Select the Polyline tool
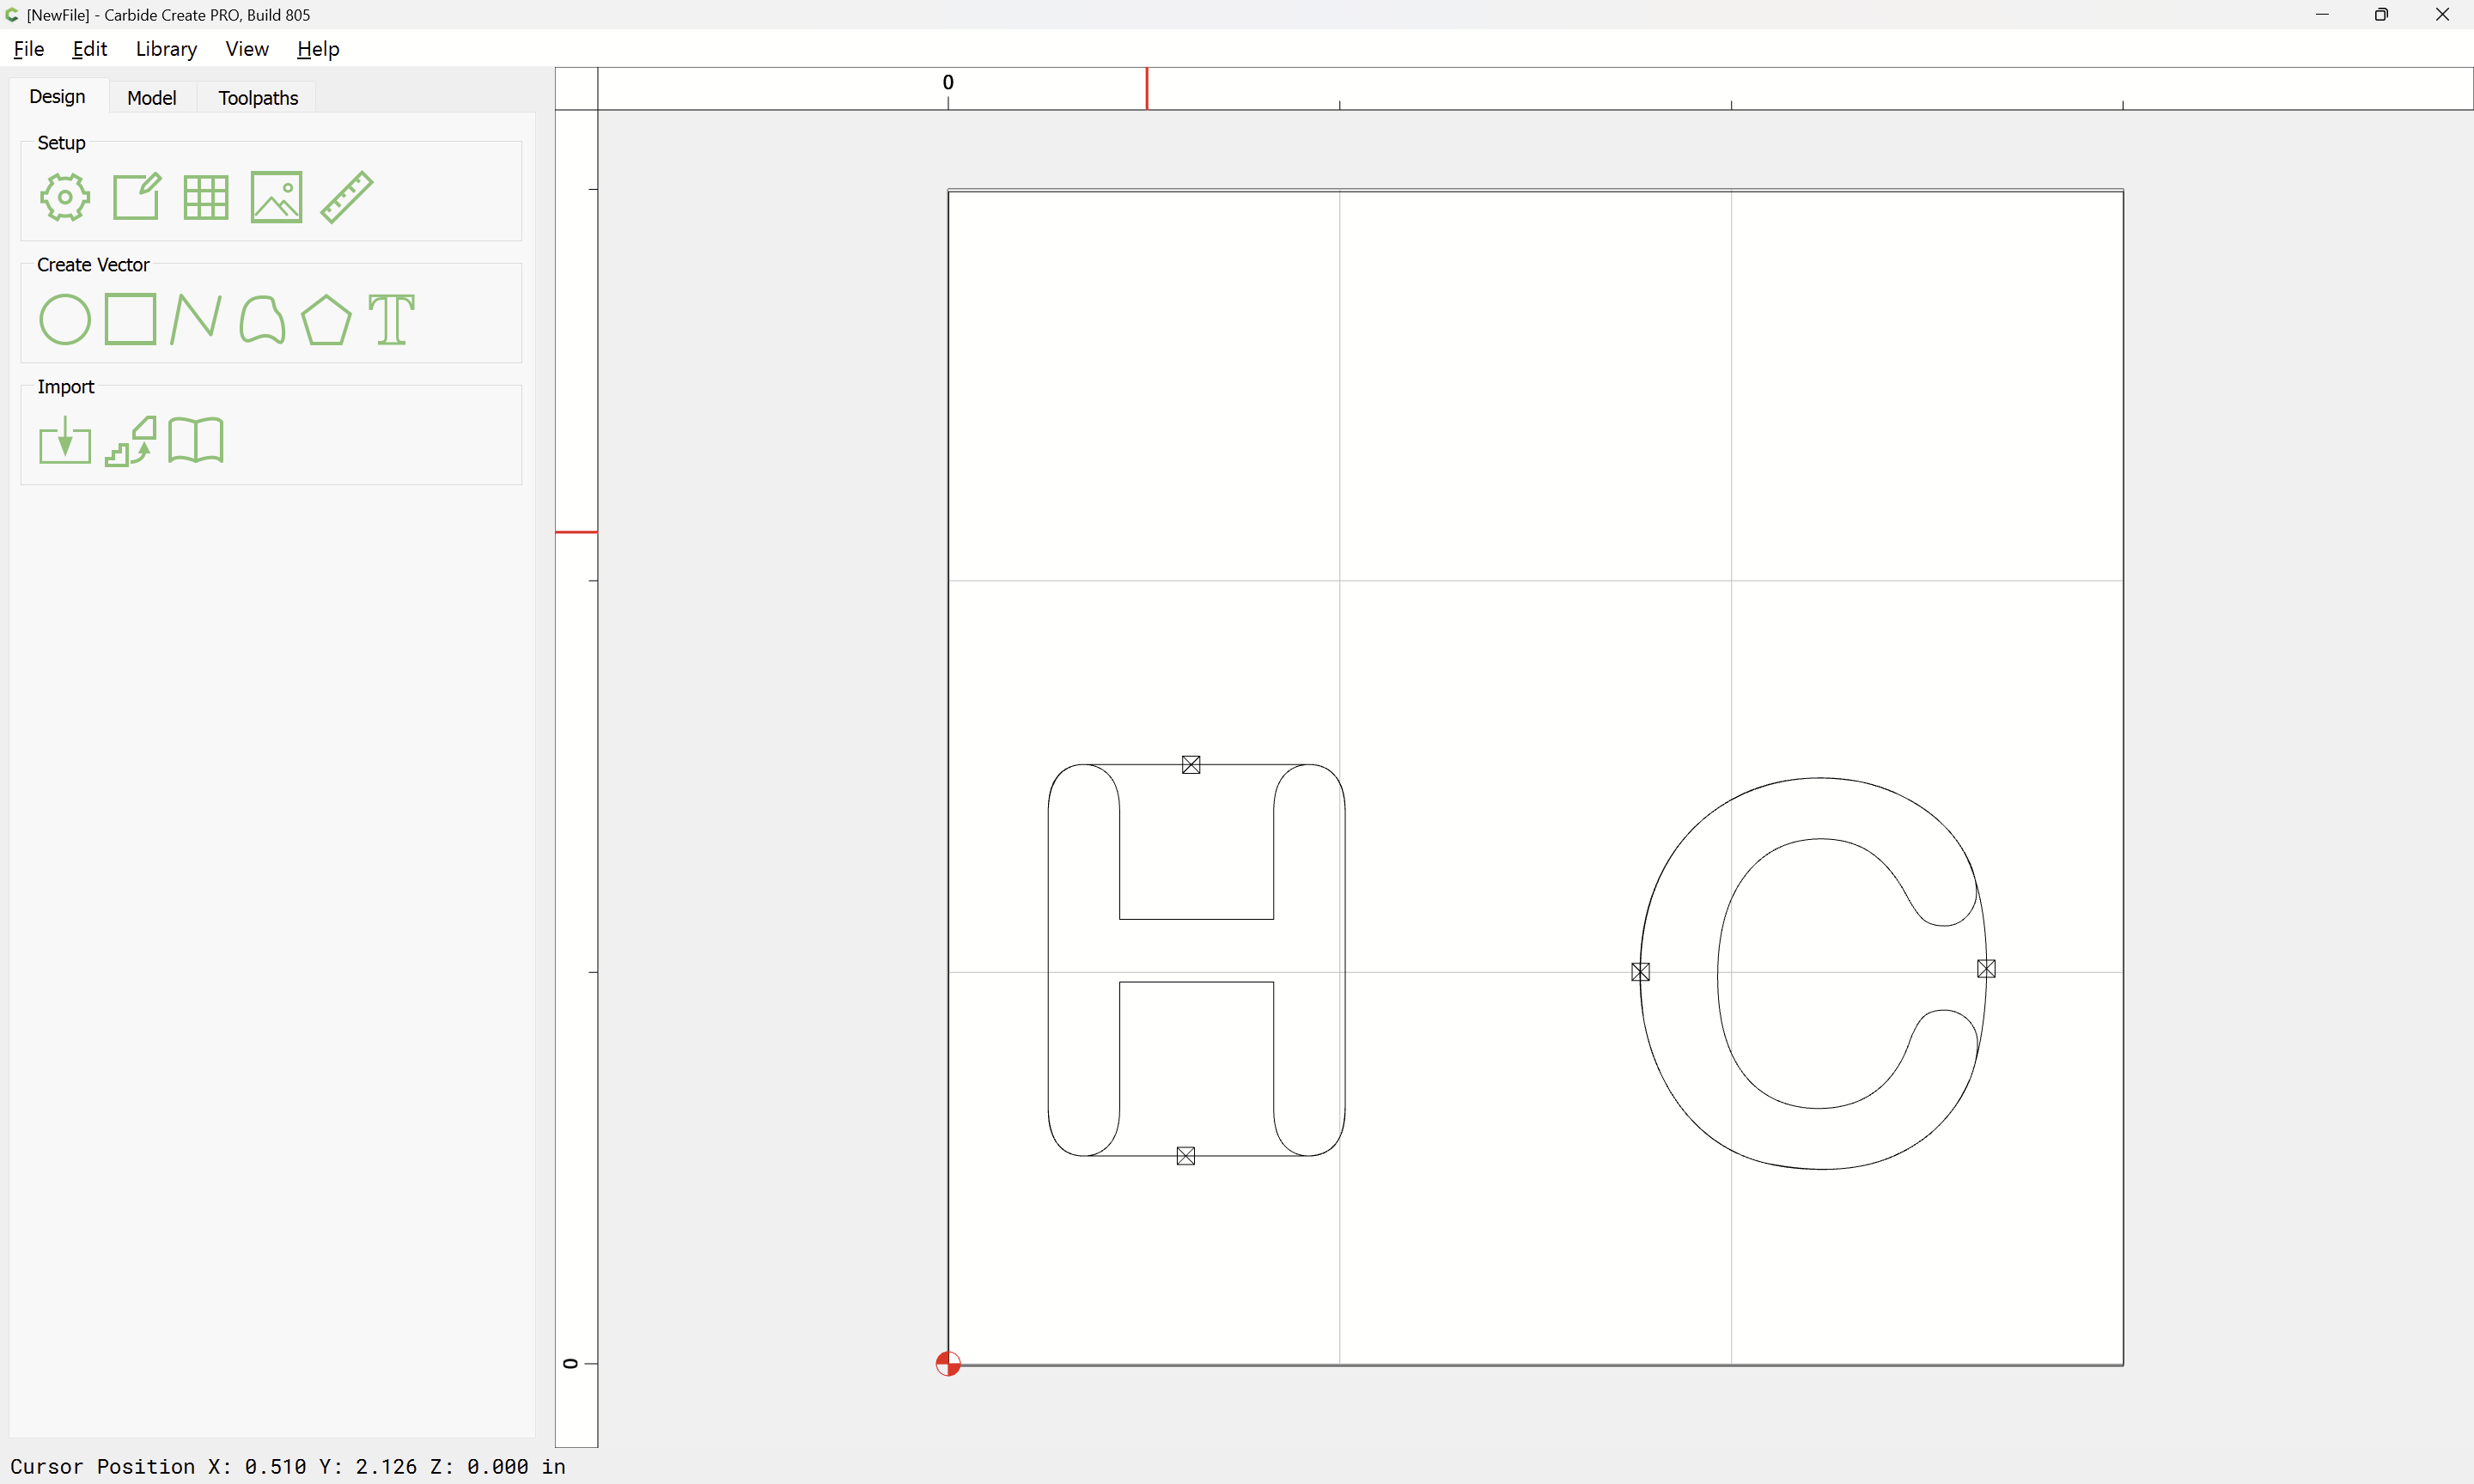This screenshot has width=2474, height=1484. [196, 319]
